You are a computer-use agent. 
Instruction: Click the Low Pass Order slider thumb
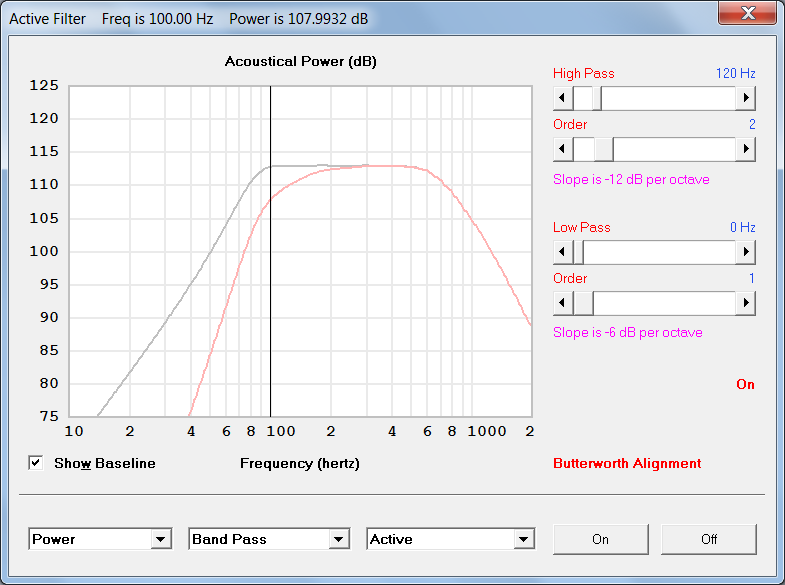point(583,303)
